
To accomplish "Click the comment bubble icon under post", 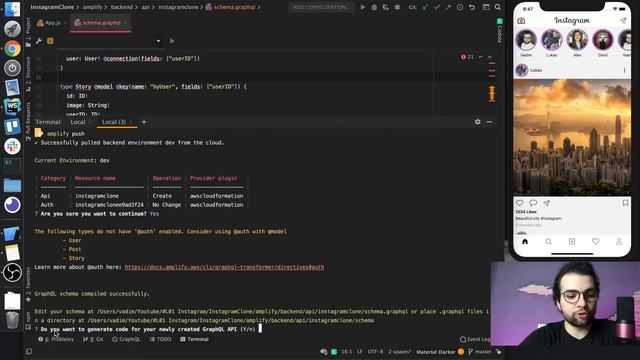I will (533, 203).
